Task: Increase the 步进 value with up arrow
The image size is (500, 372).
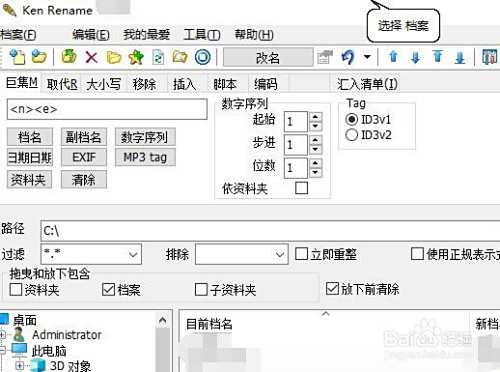Action: point(315,140)
